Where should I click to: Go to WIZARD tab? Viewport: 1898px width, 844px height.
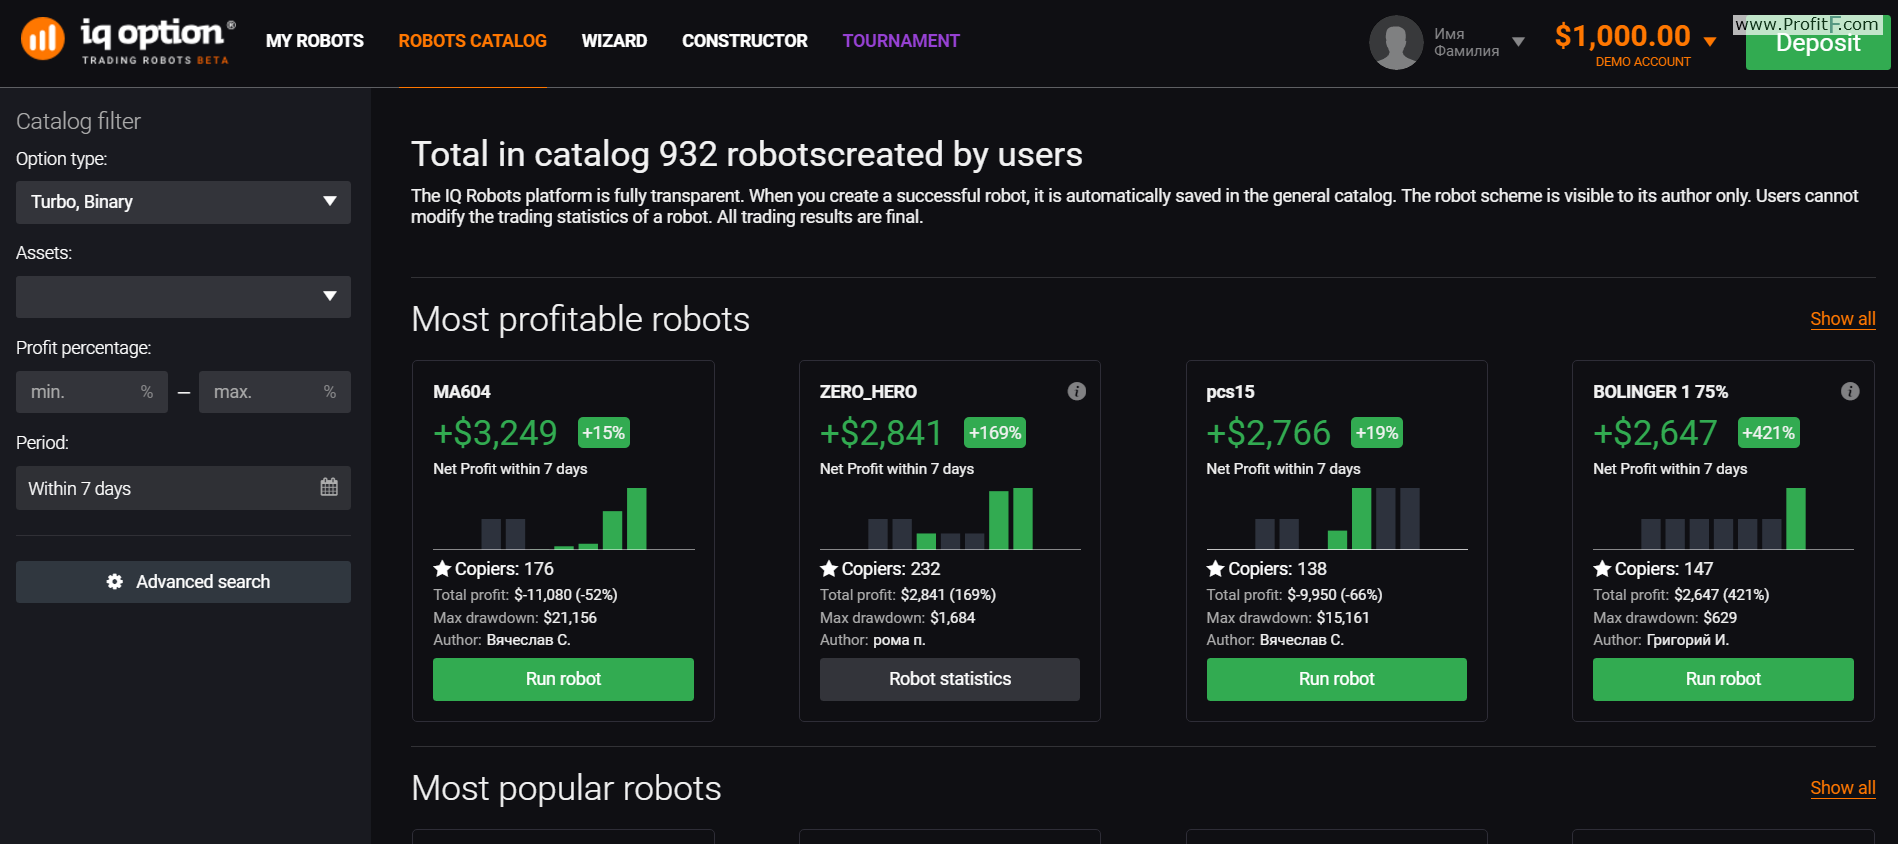click(x=614, y=41)
